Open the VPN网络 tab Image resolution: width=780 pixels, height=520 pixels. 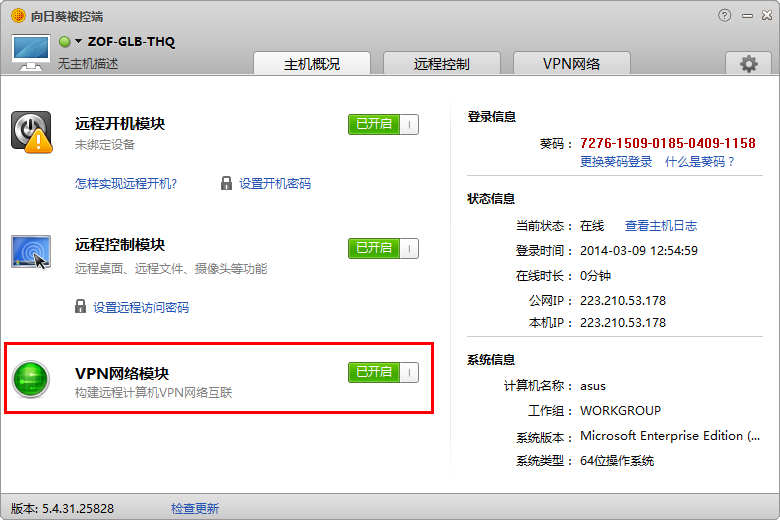pyautogui.click(x=571, y=64)
